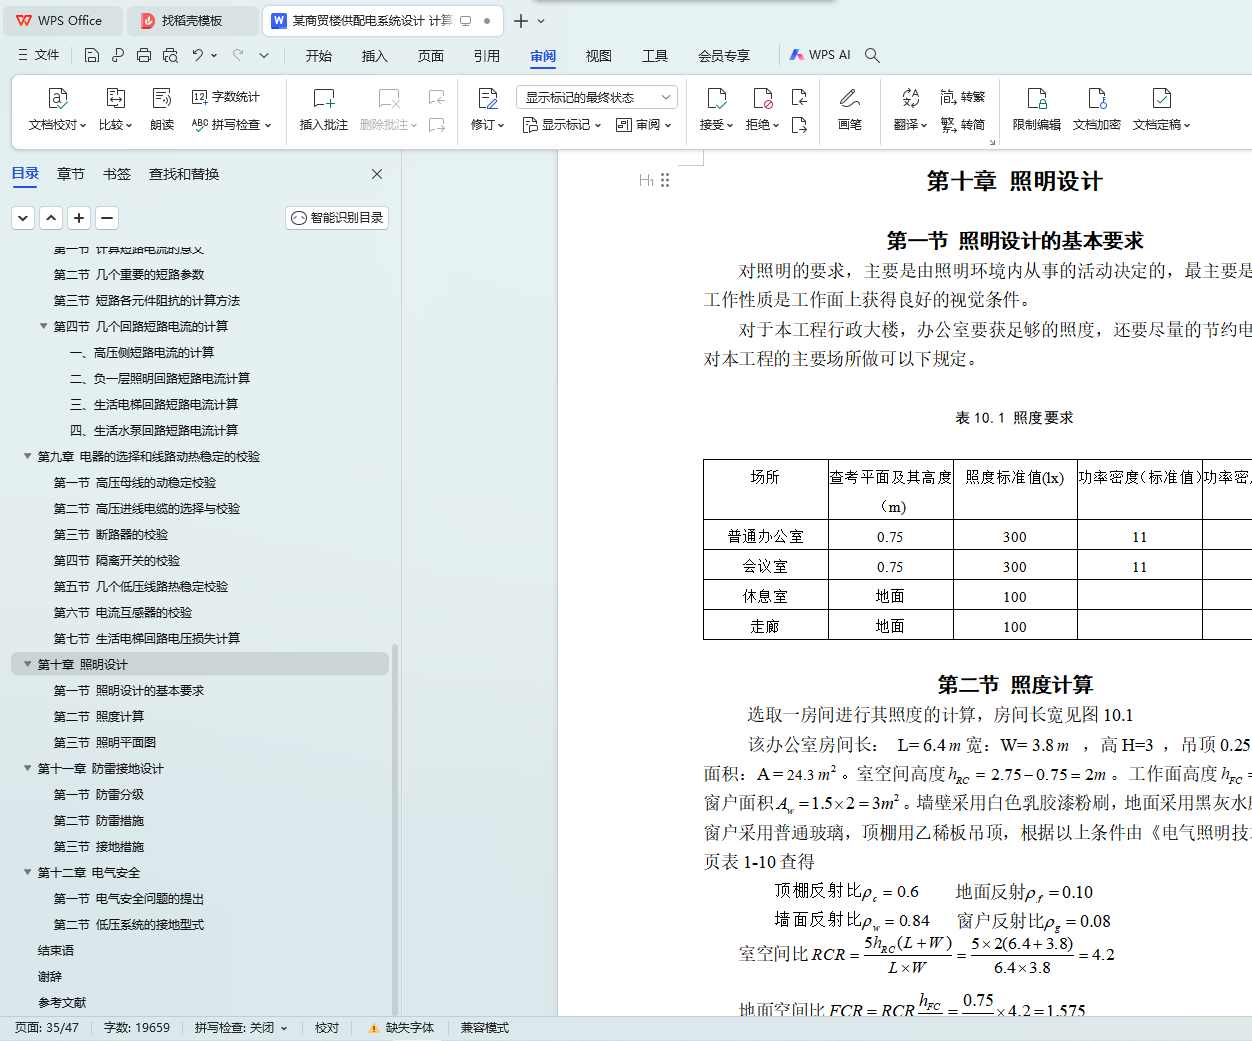
Task: Go to next revision change
Action: click(799, 125)
